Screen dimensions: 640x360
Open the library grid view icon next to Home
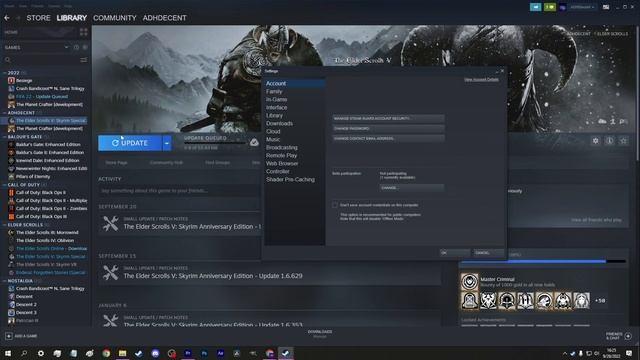pos(84,32)
